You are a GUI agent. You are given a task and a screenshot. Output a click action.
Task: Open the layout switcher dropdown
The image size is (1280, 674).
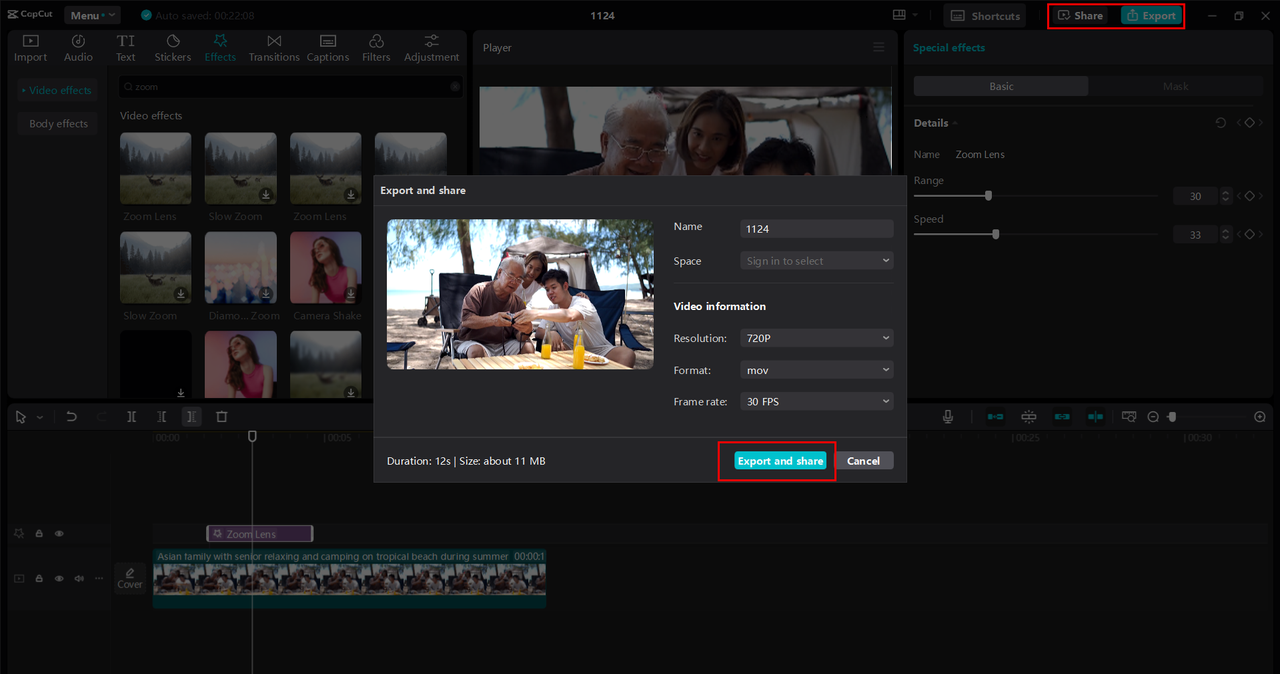pyautogui.click(x=906, y=15)
